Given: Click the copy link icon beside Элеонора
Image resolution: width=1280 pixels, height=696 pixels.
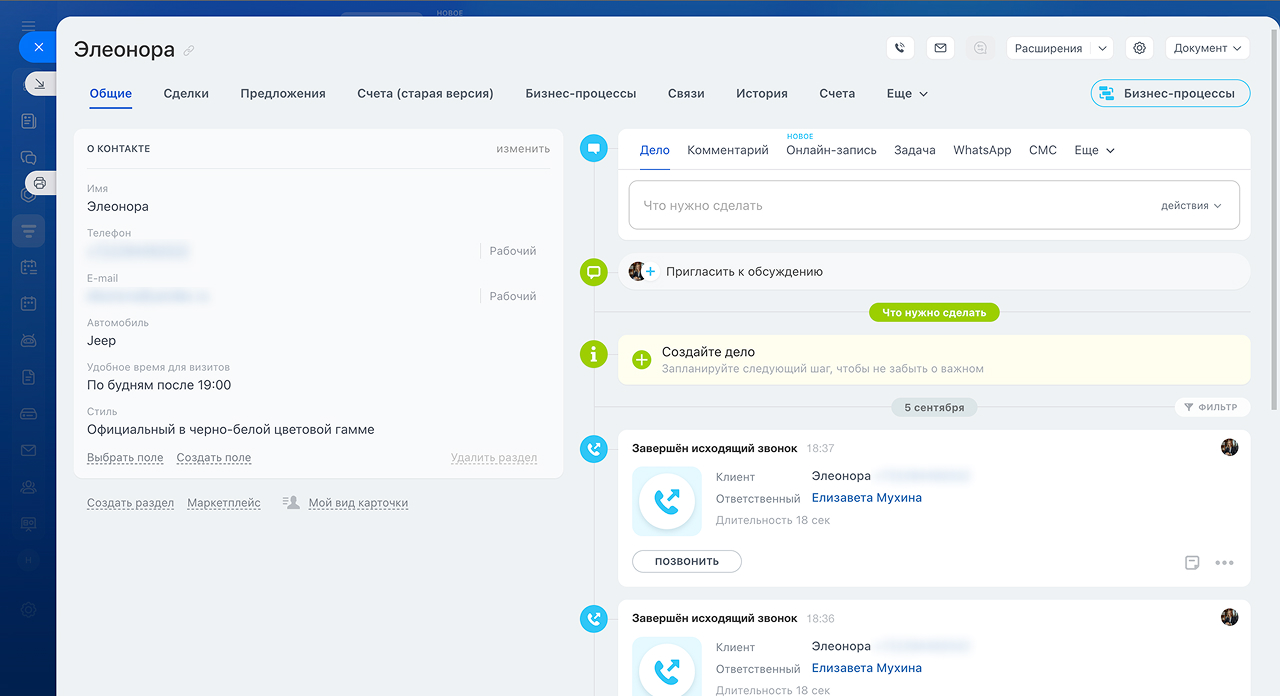Looking at the screenshot, I should coord(189,51).
